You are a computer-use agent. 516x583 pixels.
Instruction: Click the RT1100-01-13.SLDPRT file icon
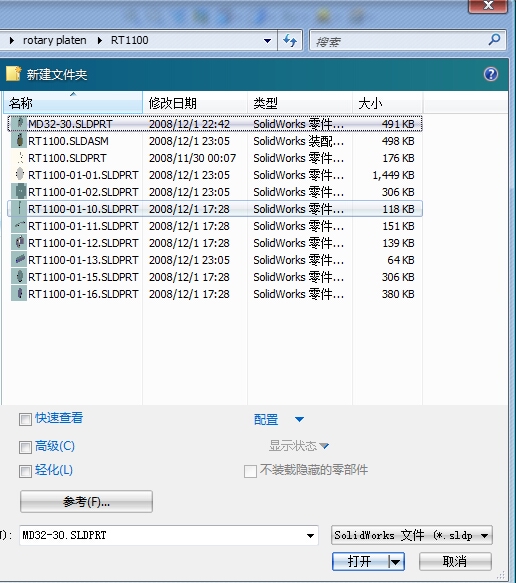coord(19,260)
